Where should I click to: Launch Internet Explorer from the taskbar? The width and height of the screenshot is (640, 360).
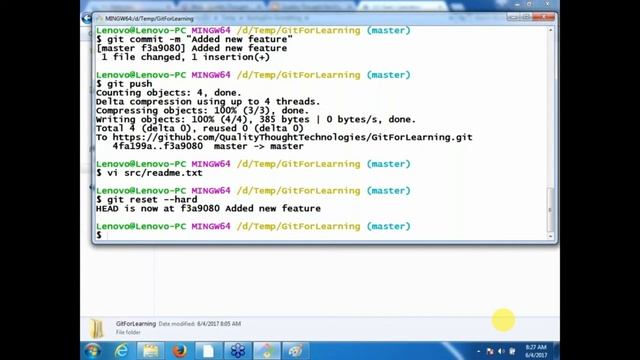[121, 351]
